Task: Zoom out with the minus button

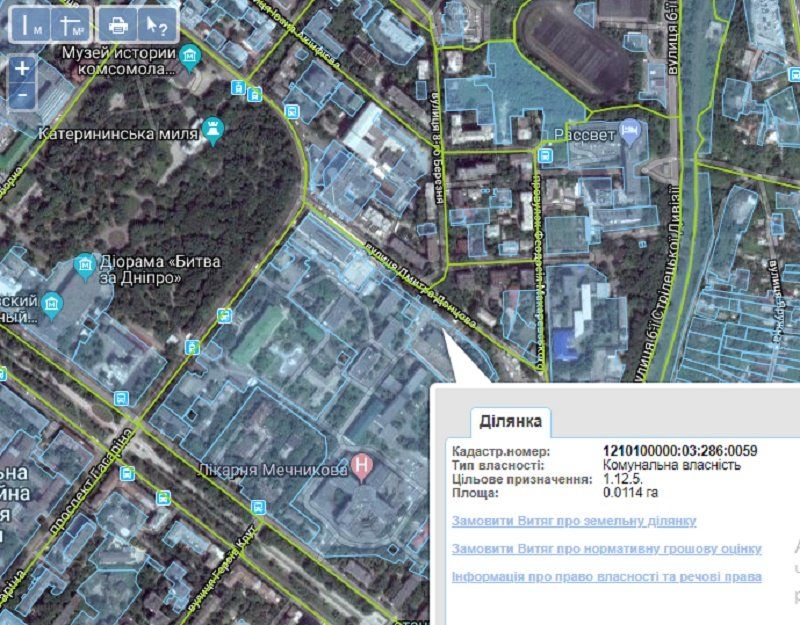Action: 22,95
